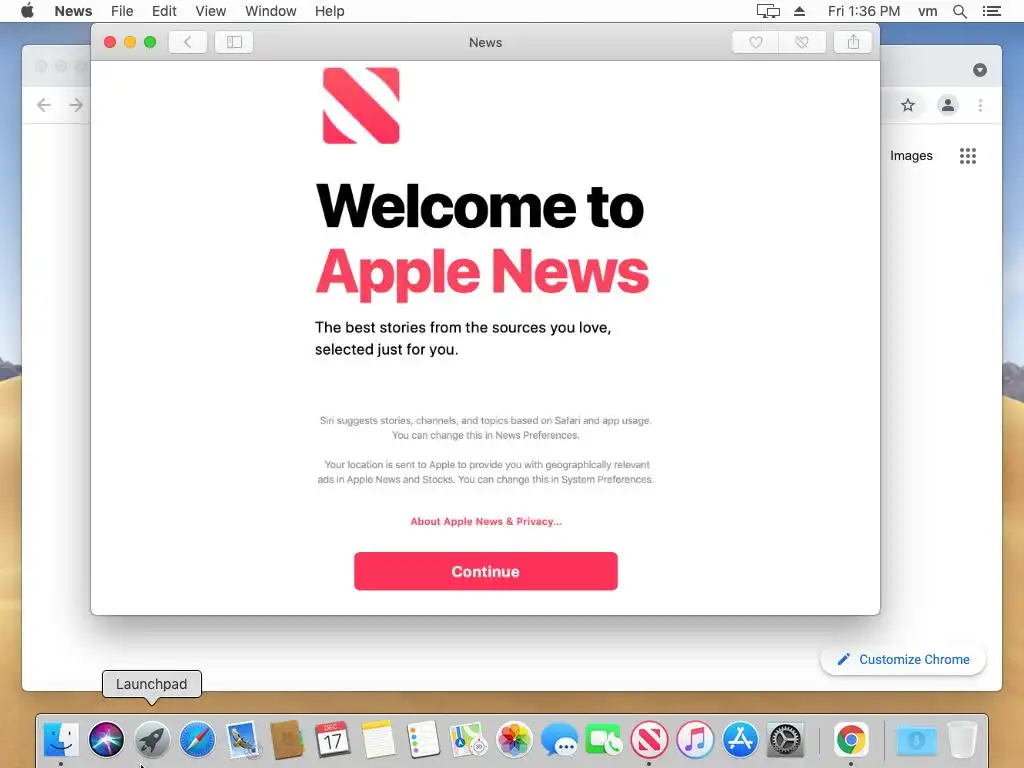Screen dimensions: 1024x768
Task: Click the screen mirroring icon in the menu bar
Action: (x=768, y=11)
